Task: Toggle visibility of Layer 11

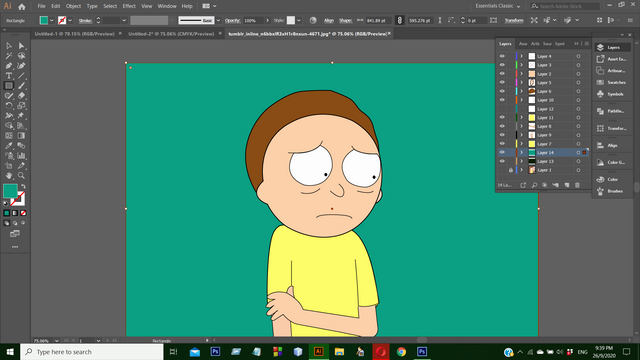Action: 502,118
